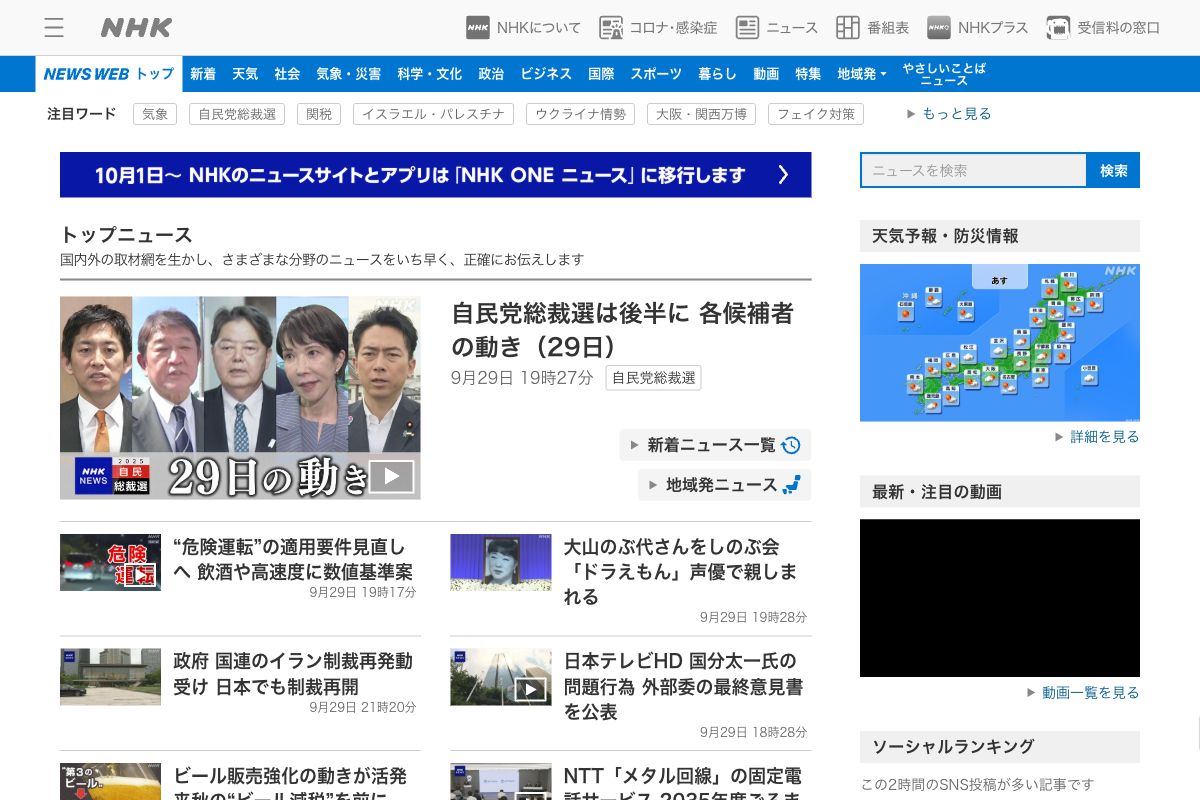Click the 番組表 schedule grid icon
The image size is (1200, 800).
[x=848, y=28]
